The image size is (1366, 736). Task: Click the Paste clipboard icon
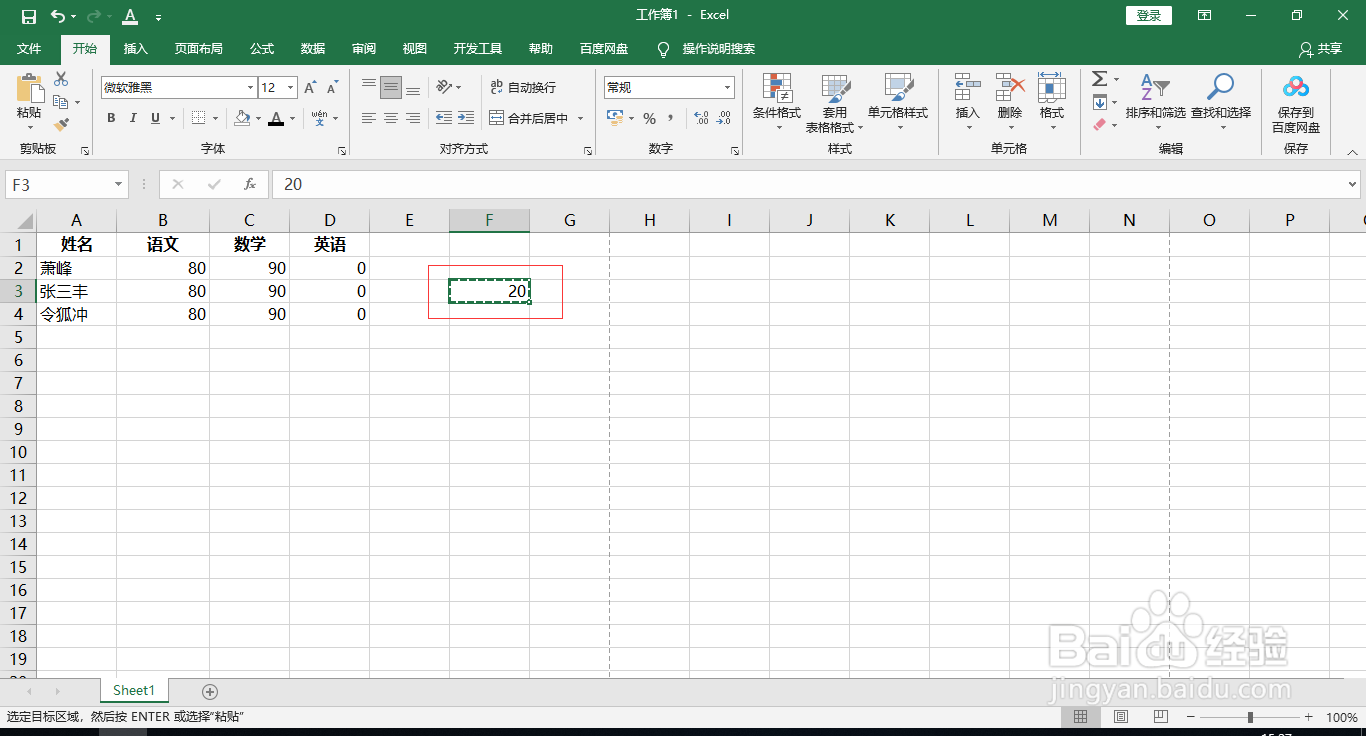29,89
